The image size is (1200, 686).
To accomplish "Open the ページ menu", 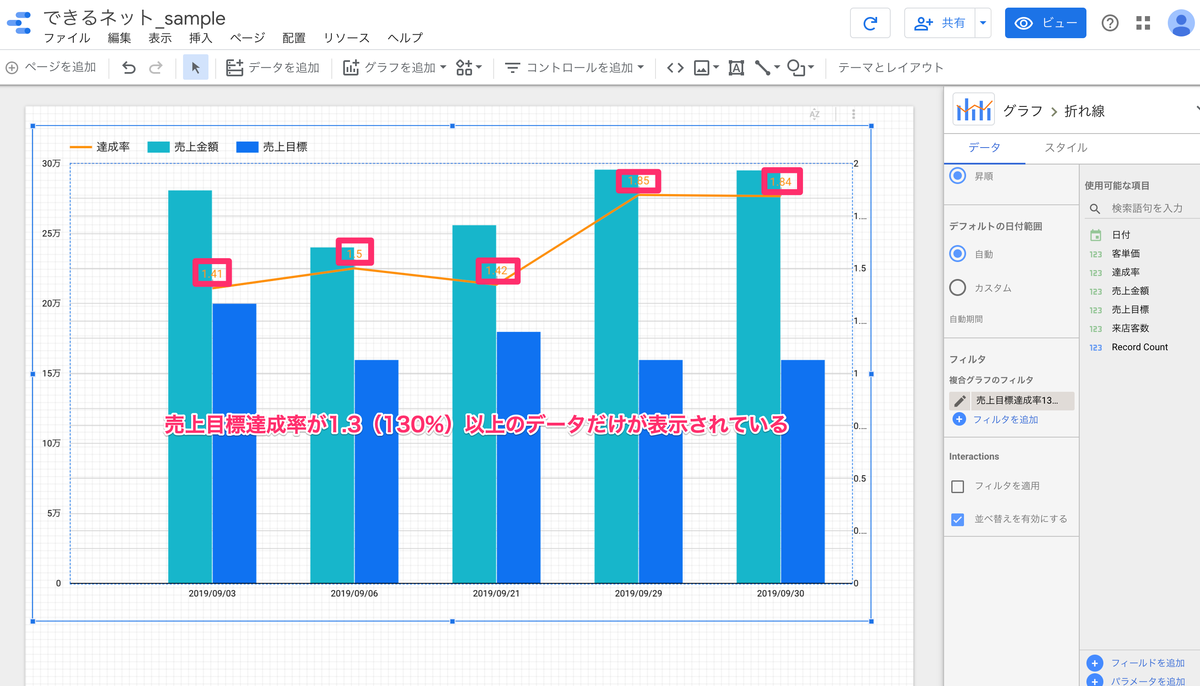I will click(247, 38).
